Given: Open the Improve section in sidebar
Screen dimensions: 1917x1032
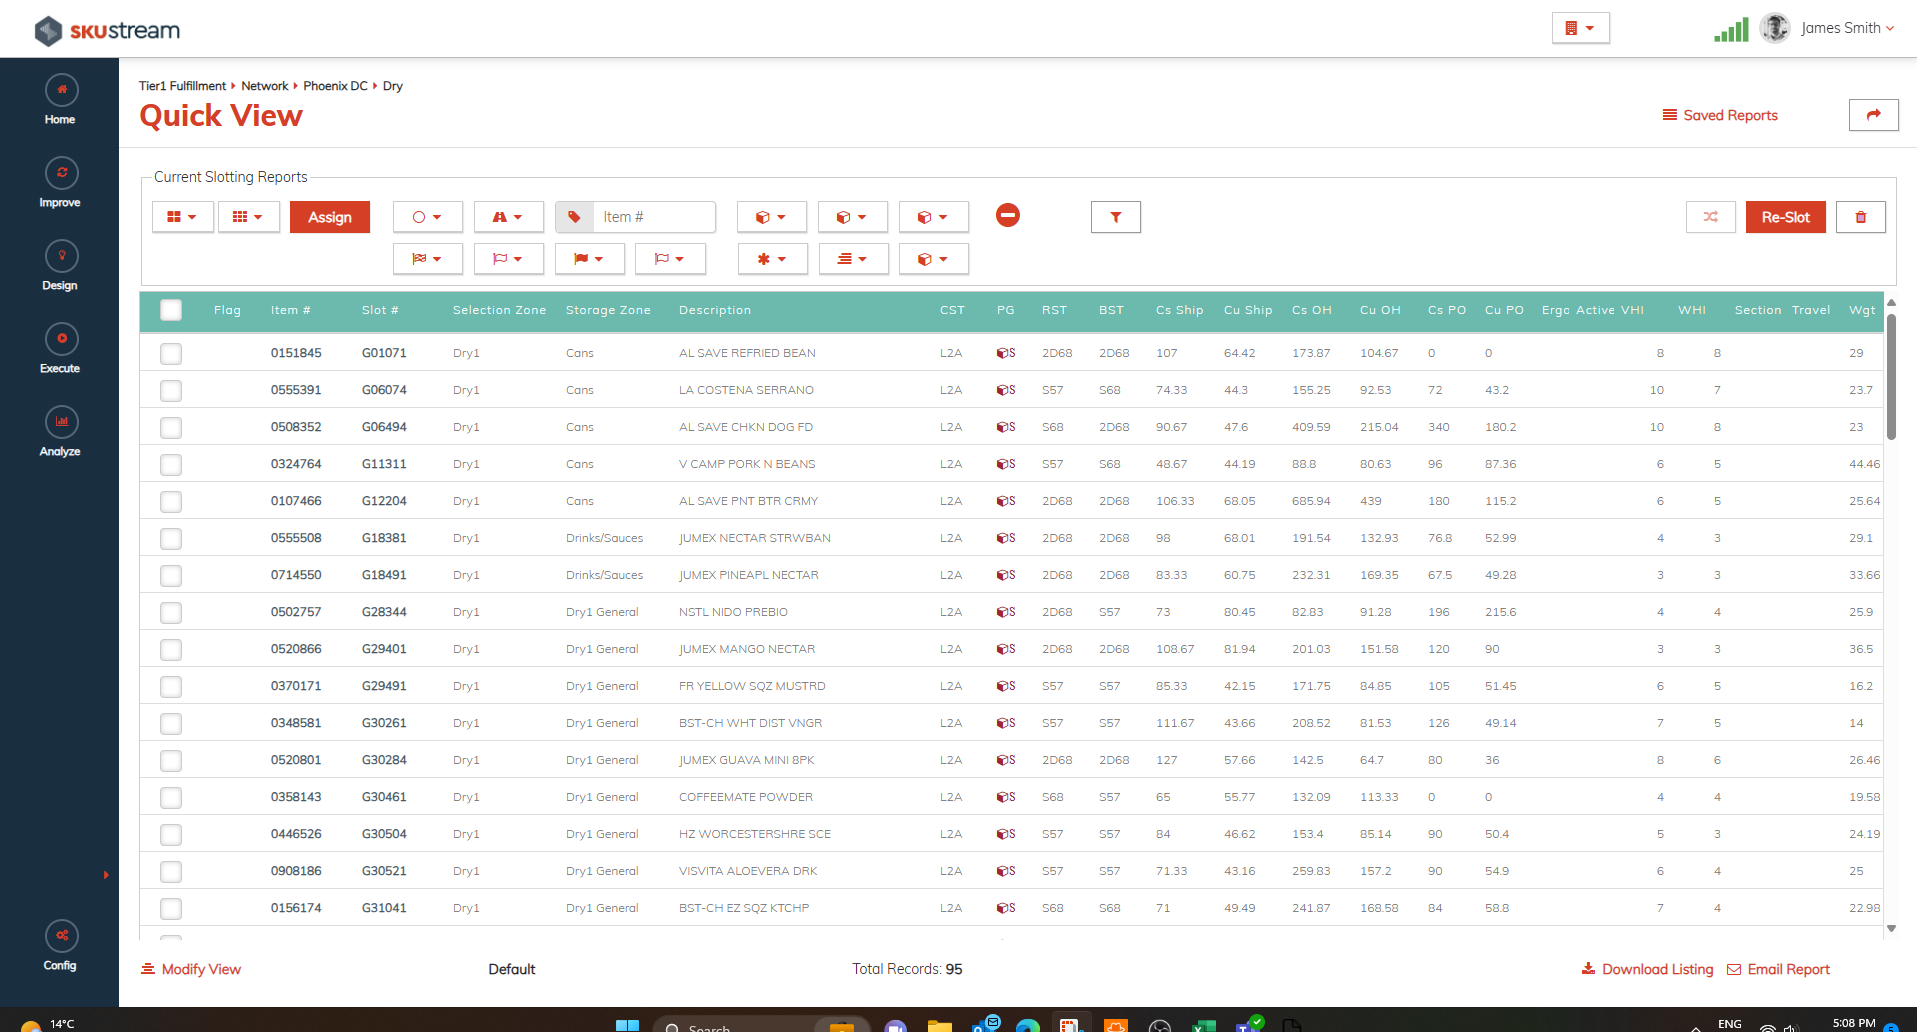Looking at the screenshot, I should click(60, 183).
